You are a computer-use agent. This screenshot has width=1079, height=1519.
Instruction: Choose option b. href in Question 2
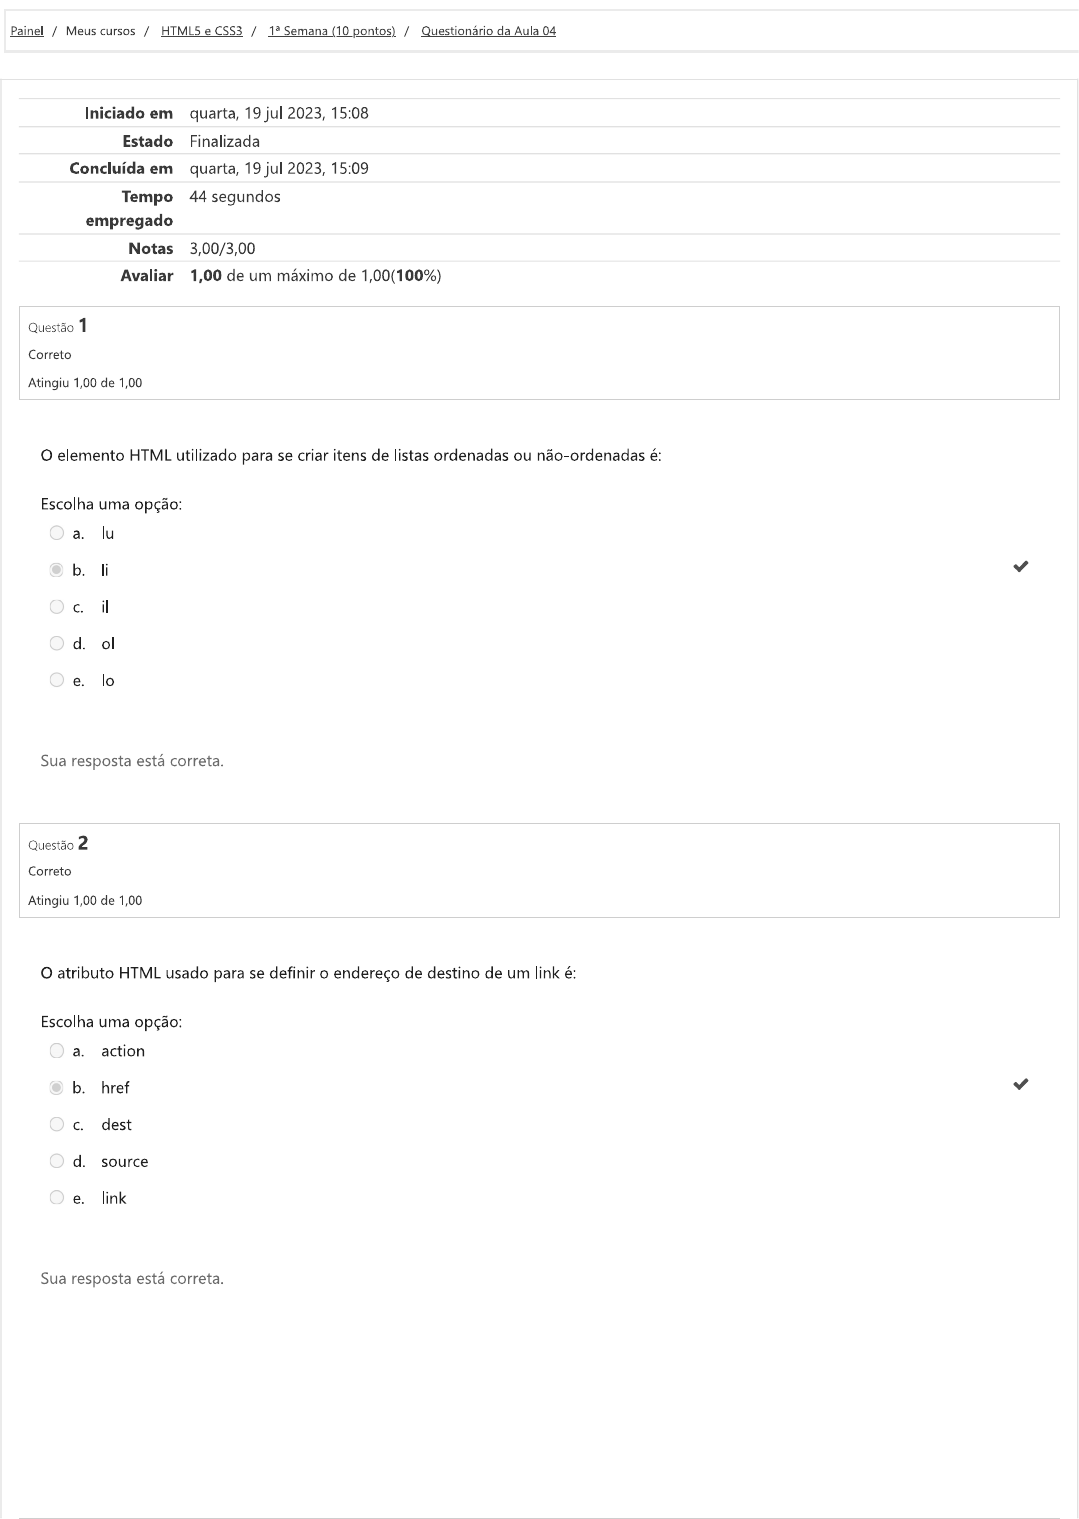[x=57, y=1088]
